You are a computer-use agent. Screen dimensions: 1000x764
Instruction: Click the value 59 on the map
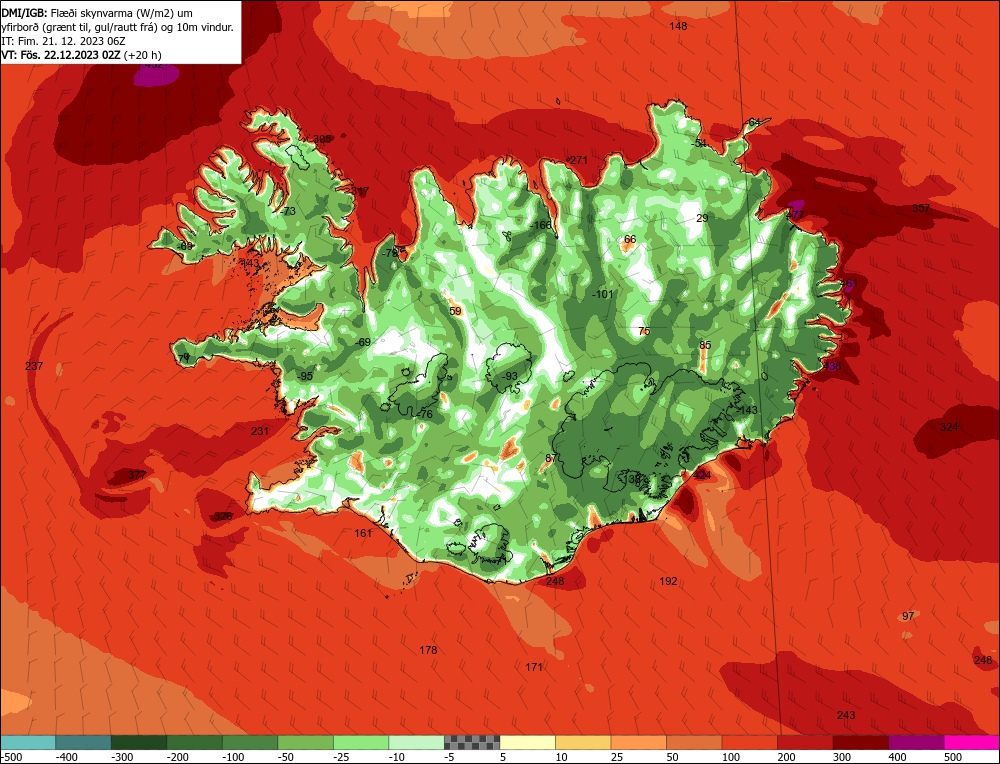pyautogui.click(x=455, y=311)
